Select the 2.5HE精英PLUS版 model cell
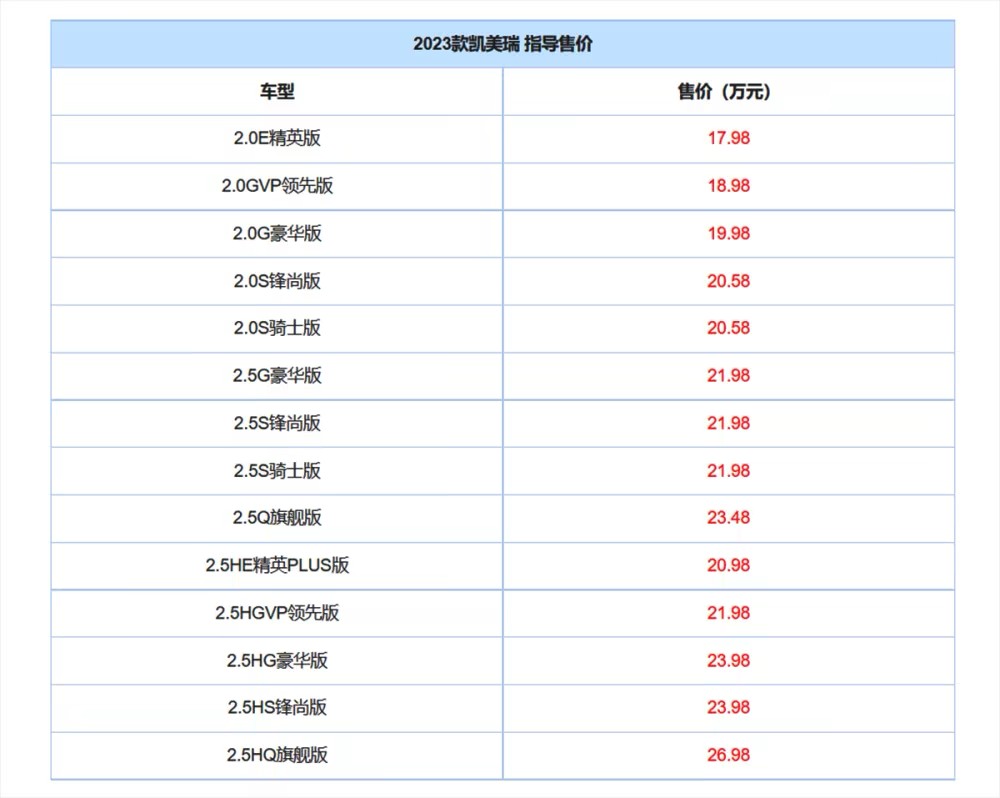Image resolution: width=1000 pixels, height=798 pixels. [x=277, y=565]
